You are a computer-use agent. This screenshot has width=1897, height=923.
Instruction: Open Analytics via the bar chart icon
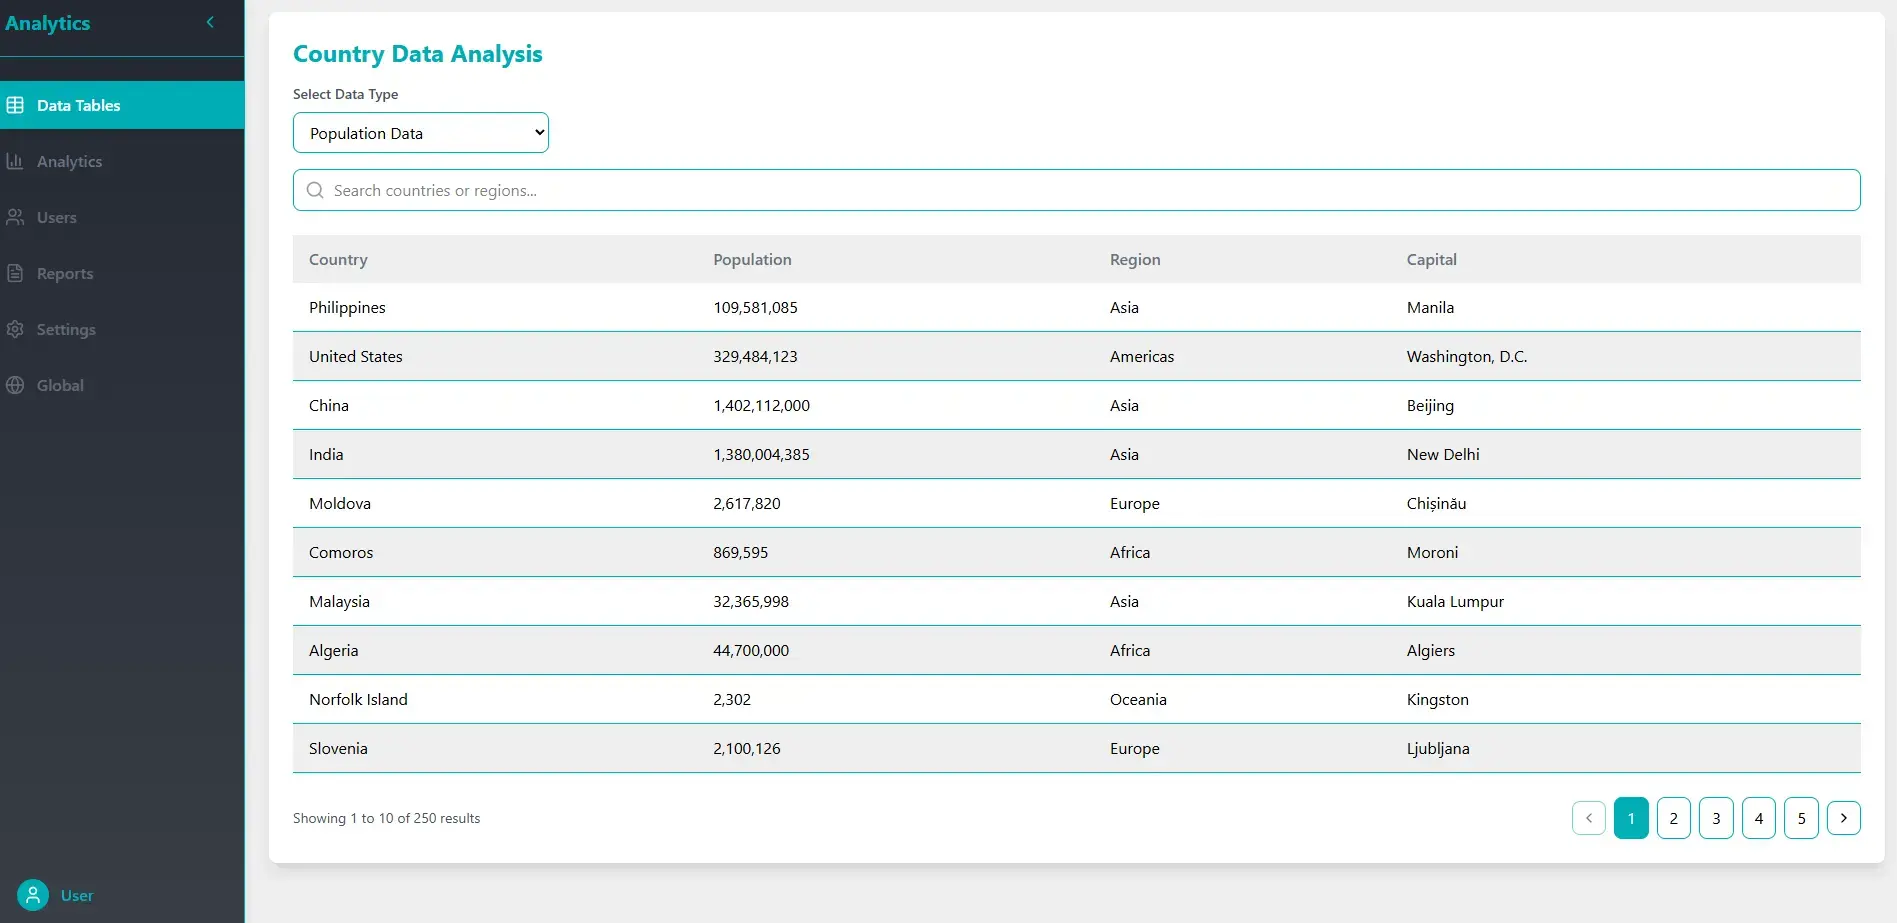[15, 161]
